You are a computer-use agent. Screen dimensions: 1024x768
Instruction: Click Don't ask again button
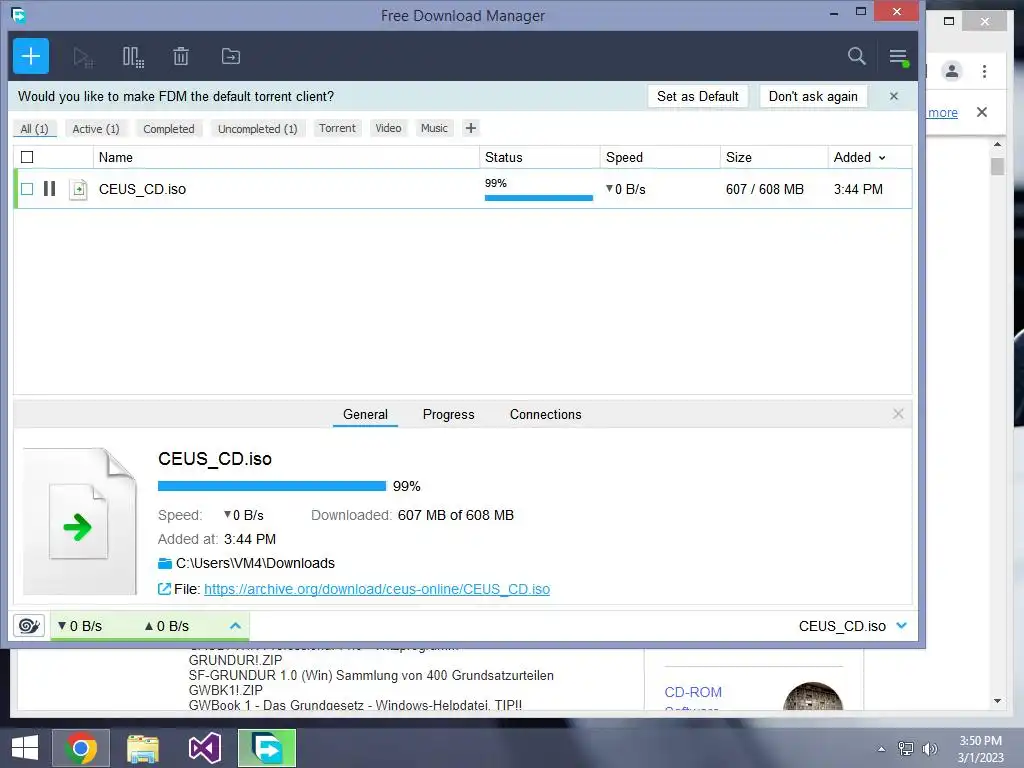(x=813, y=96)
